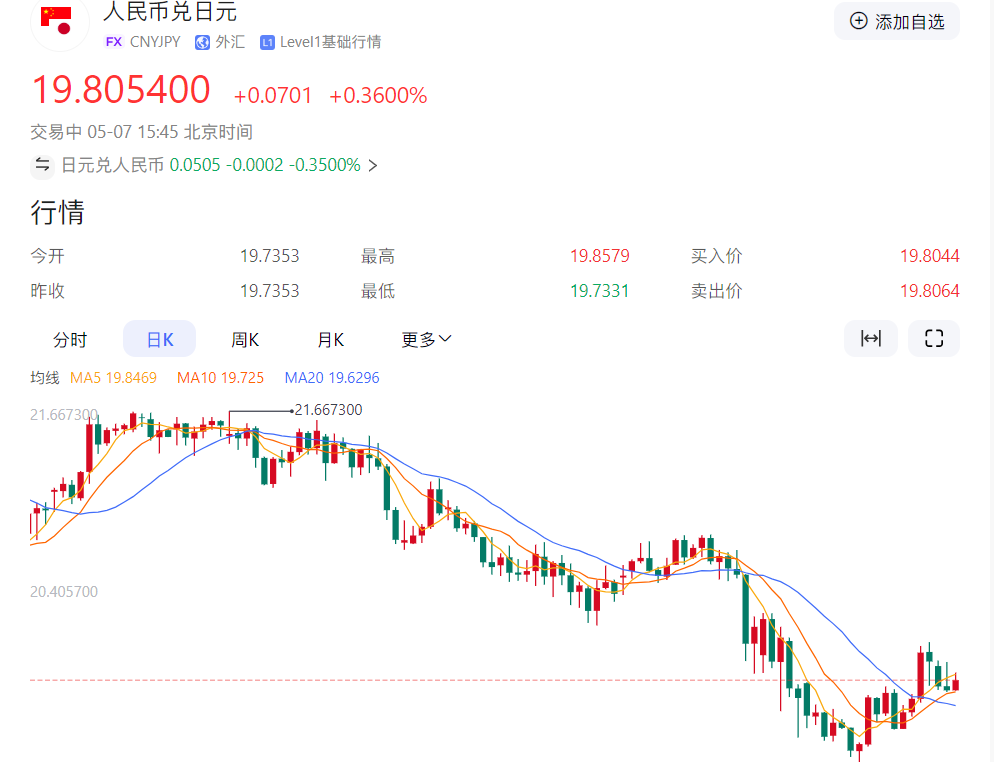Click the globe icon next to 外汇
The image size is (994, 762).
[202, 42]
